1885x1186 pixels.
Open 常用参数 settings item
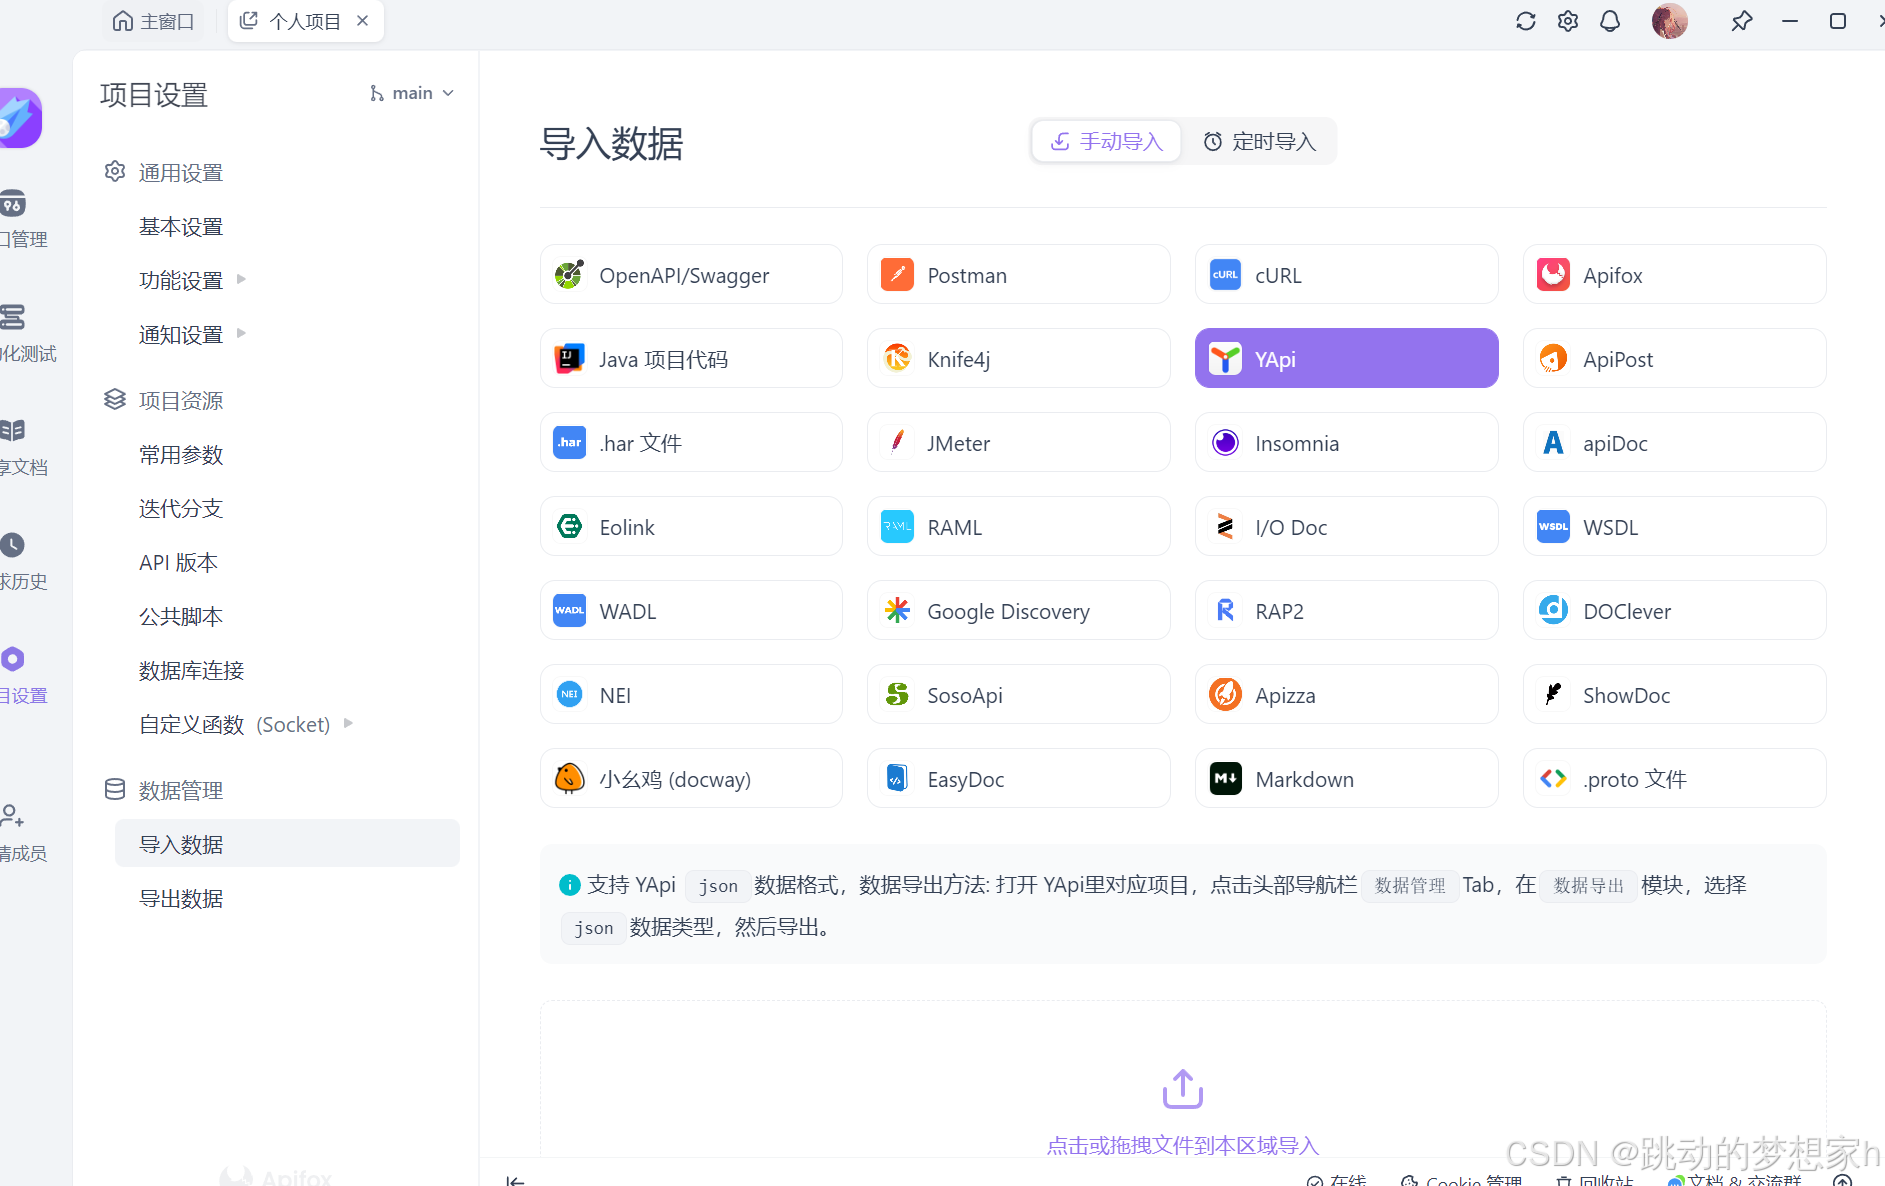tap(181, 455)
